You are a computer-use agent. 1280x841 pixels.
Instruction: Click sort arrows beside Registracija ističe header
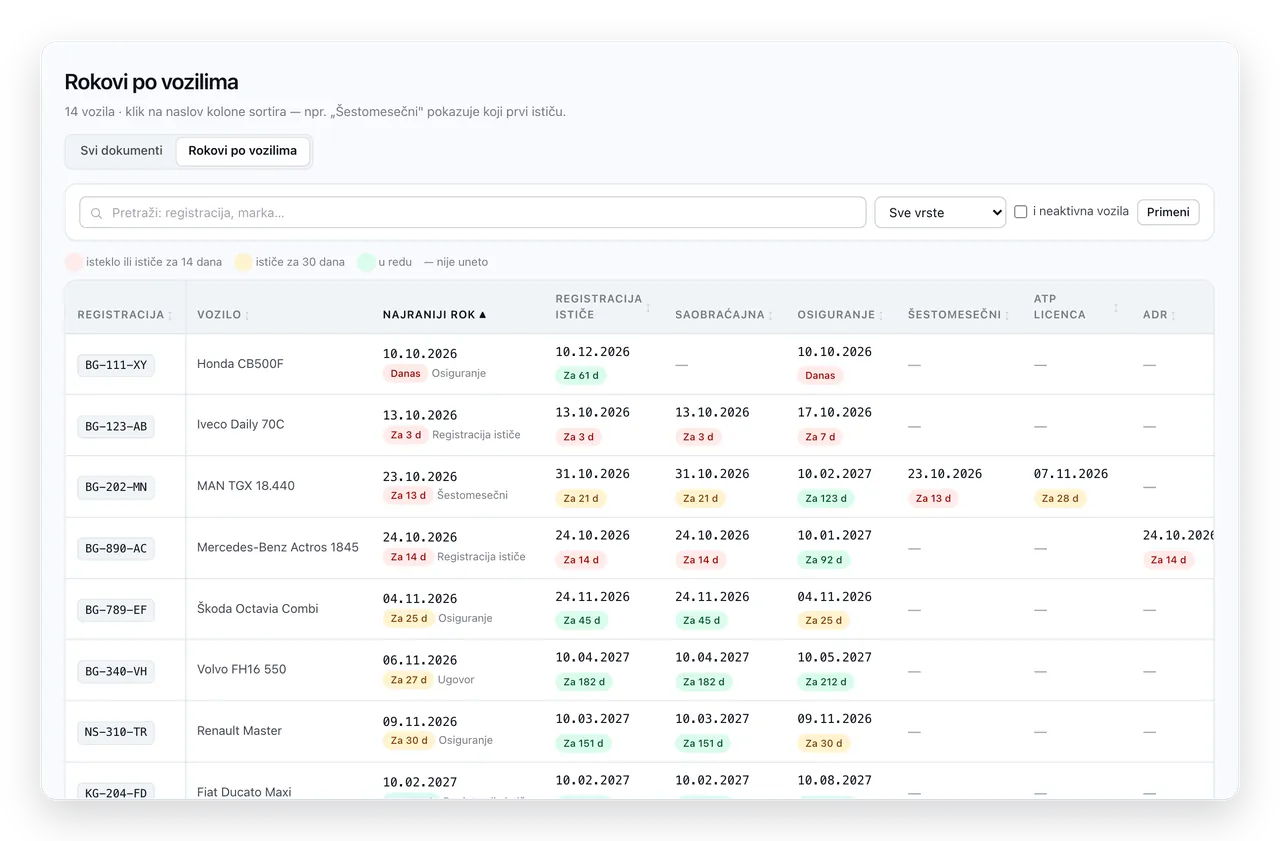pyautogui.click(x=649, y=307)
